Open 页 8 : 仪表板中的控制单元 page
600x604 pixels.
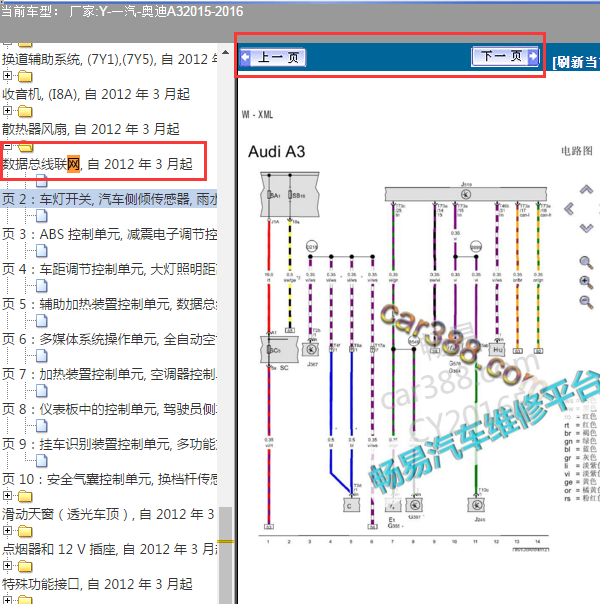pos(109,409)
